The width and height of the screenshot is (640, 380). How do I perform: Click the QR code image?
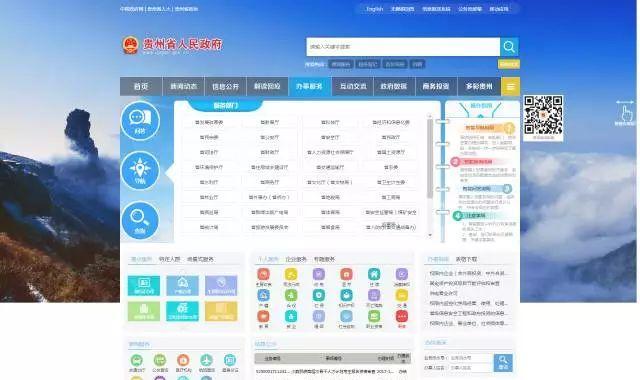tap(543, 116)
